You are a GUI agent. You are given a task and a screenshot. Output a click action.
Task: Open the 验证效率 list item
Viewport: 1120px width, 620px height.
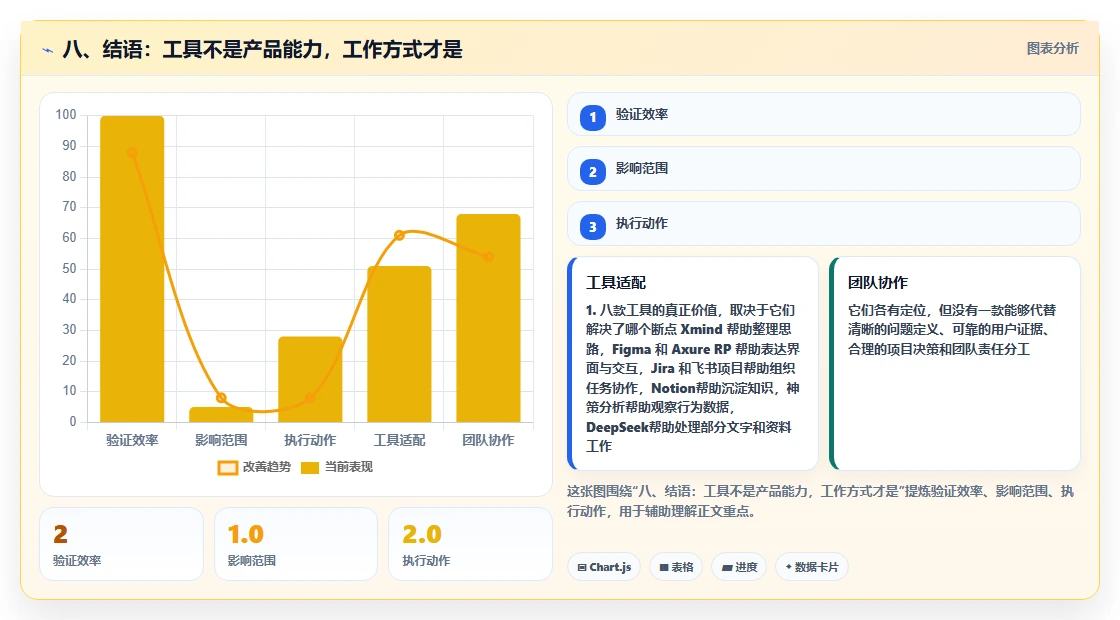point(824,114)
